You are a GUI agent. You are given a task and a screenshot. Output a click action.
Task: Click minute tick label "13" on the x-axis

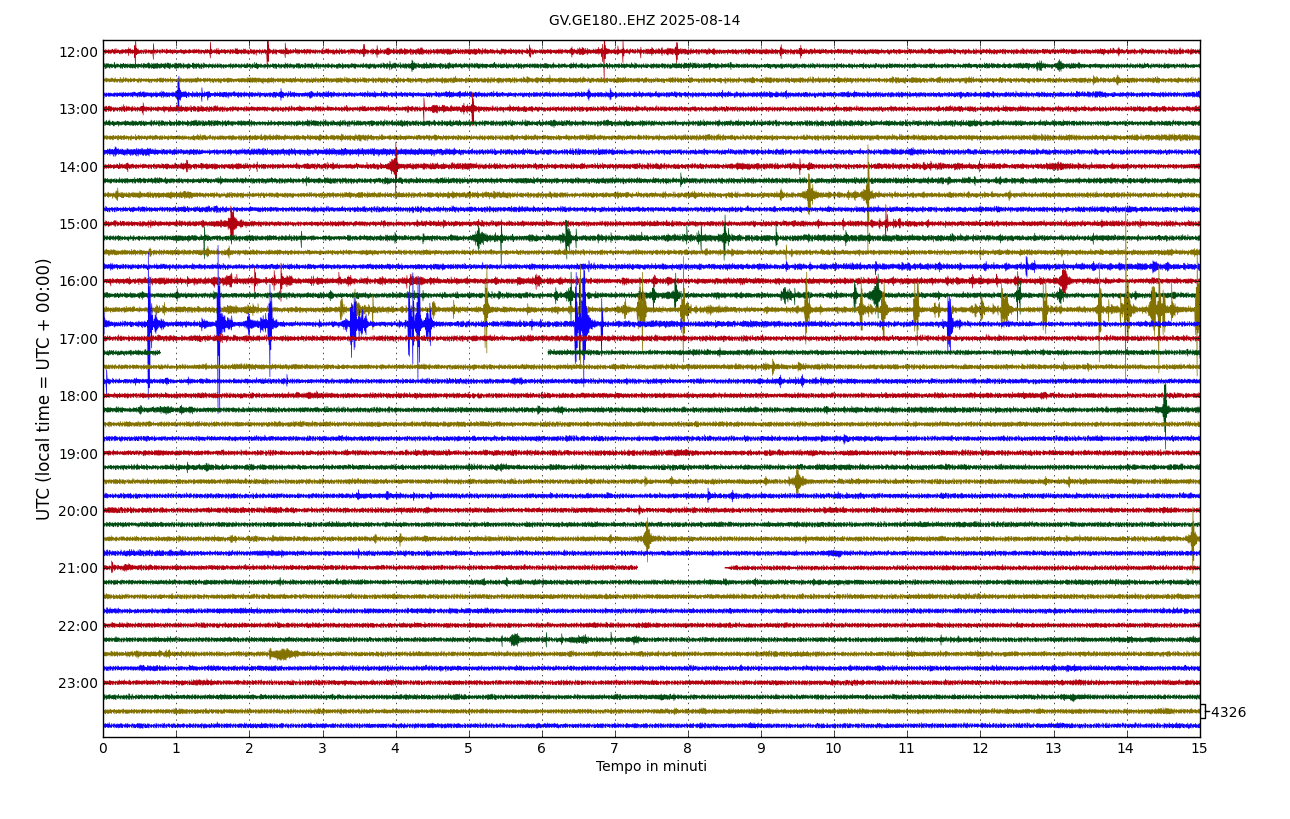pyautogui.click(x=1053, y=748)
